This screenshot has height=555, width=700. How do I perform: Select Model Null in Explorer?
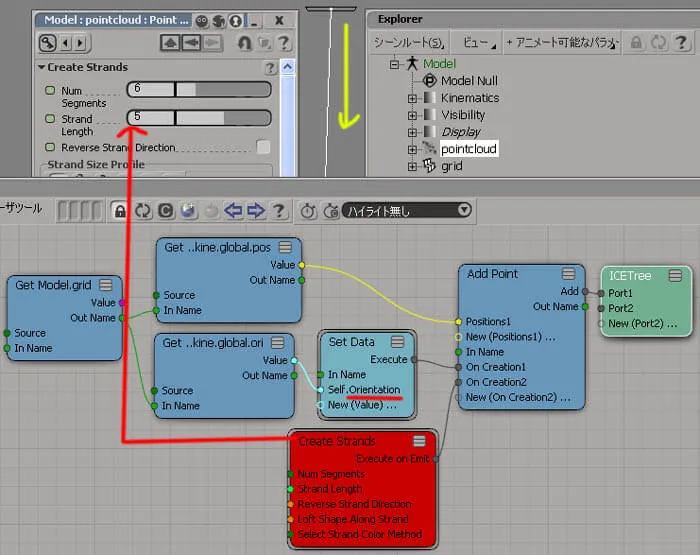[469, 81]
